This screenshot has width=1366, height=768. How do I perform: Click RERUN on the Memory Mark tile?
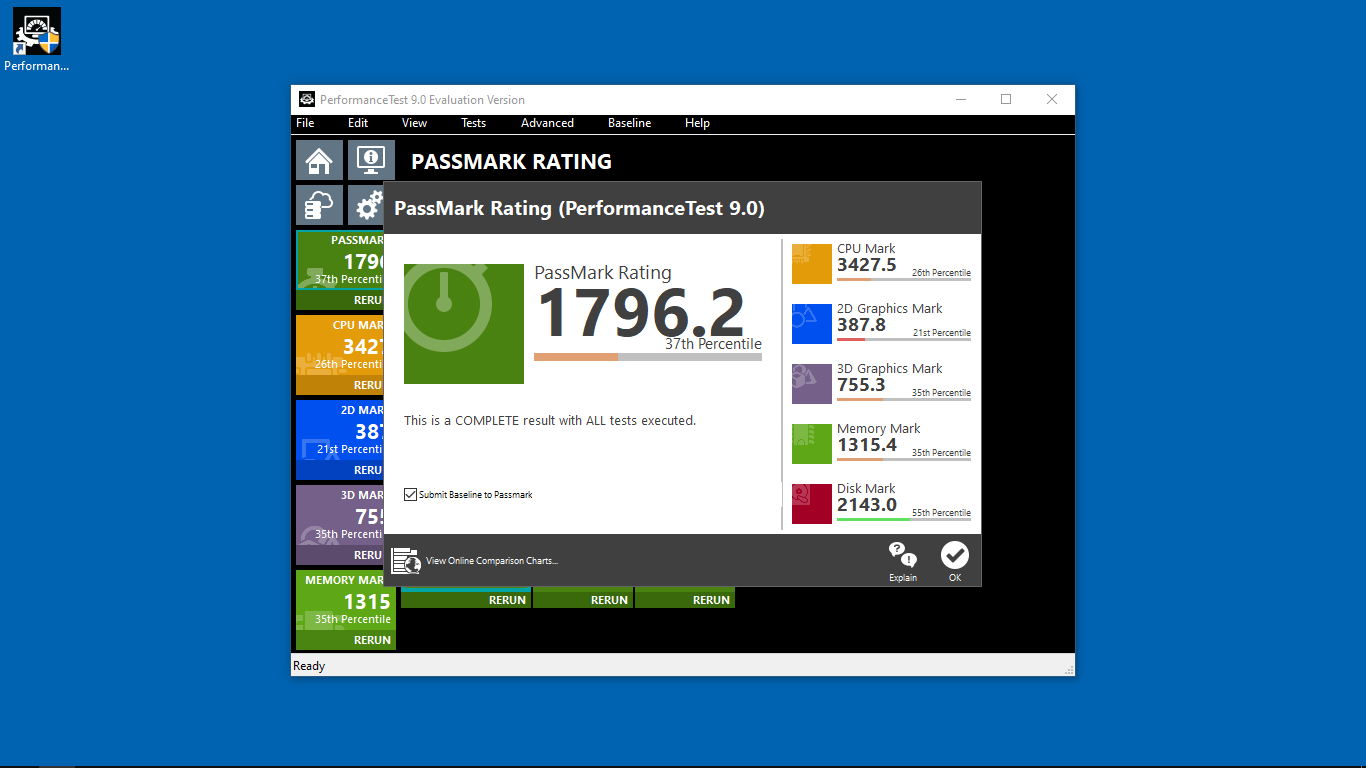[x=372, y=640]
